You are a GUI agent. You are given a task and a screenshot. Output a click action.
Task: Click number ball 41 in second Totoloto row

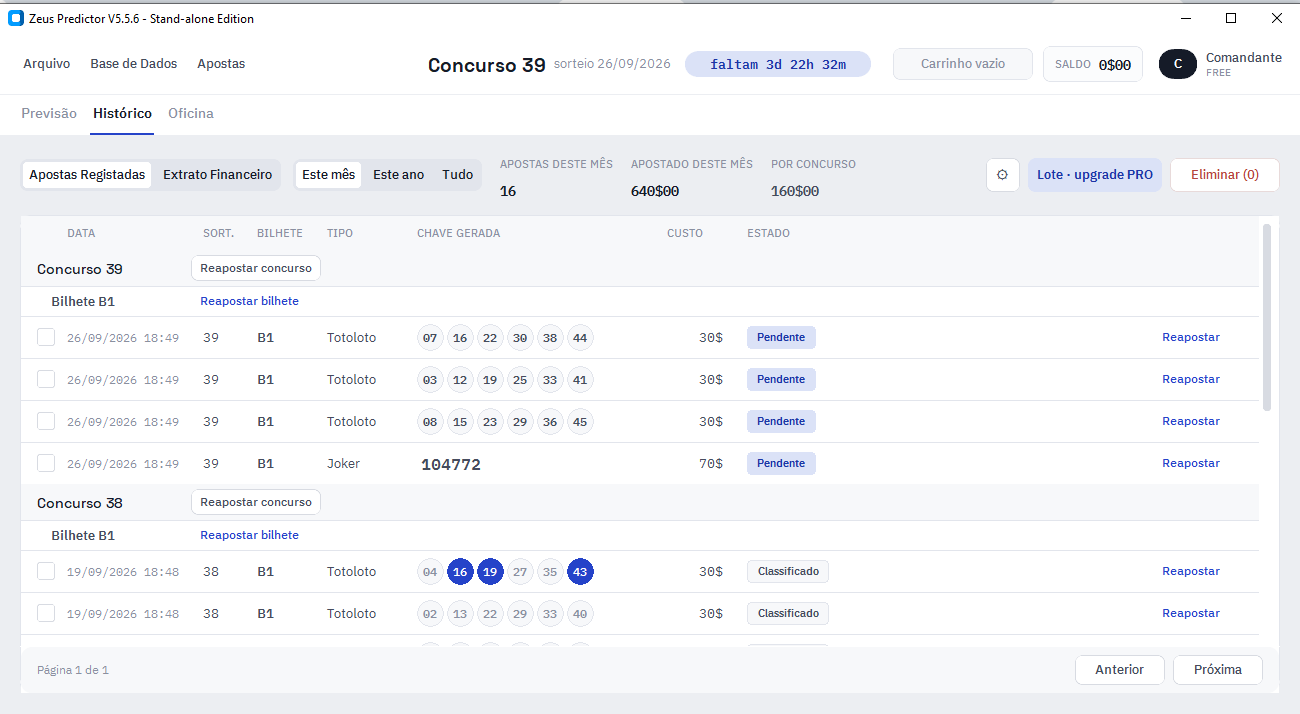580,380
